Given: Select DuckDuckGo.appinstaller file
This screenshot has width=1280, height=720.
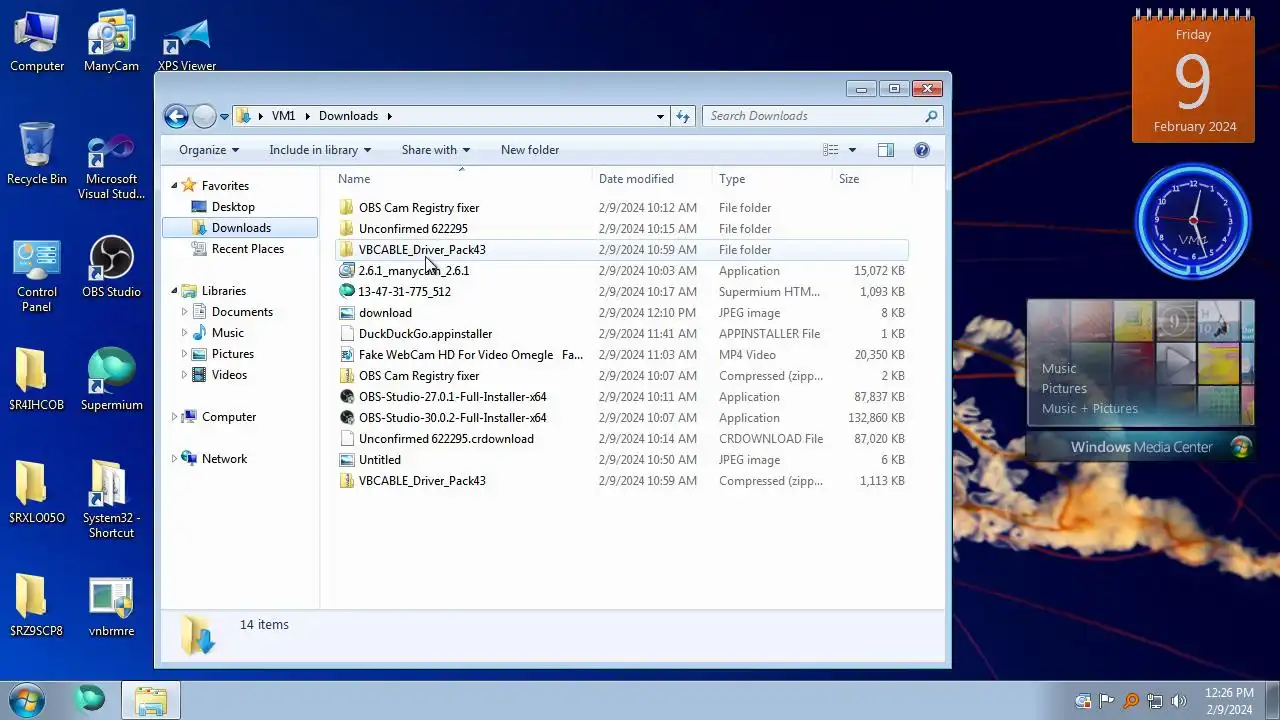Looking at the screenshot, I should click(x=620, y=334).
